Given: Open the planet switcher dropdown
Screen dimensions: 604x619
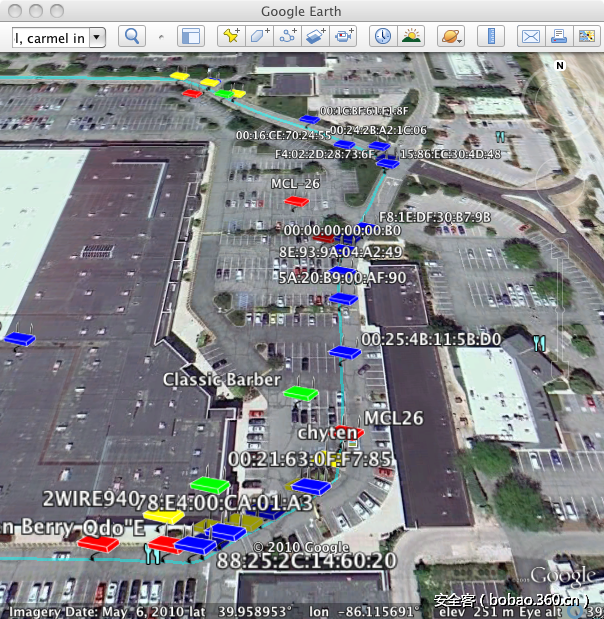Looking at the screenshot, I should click(451, 37).
